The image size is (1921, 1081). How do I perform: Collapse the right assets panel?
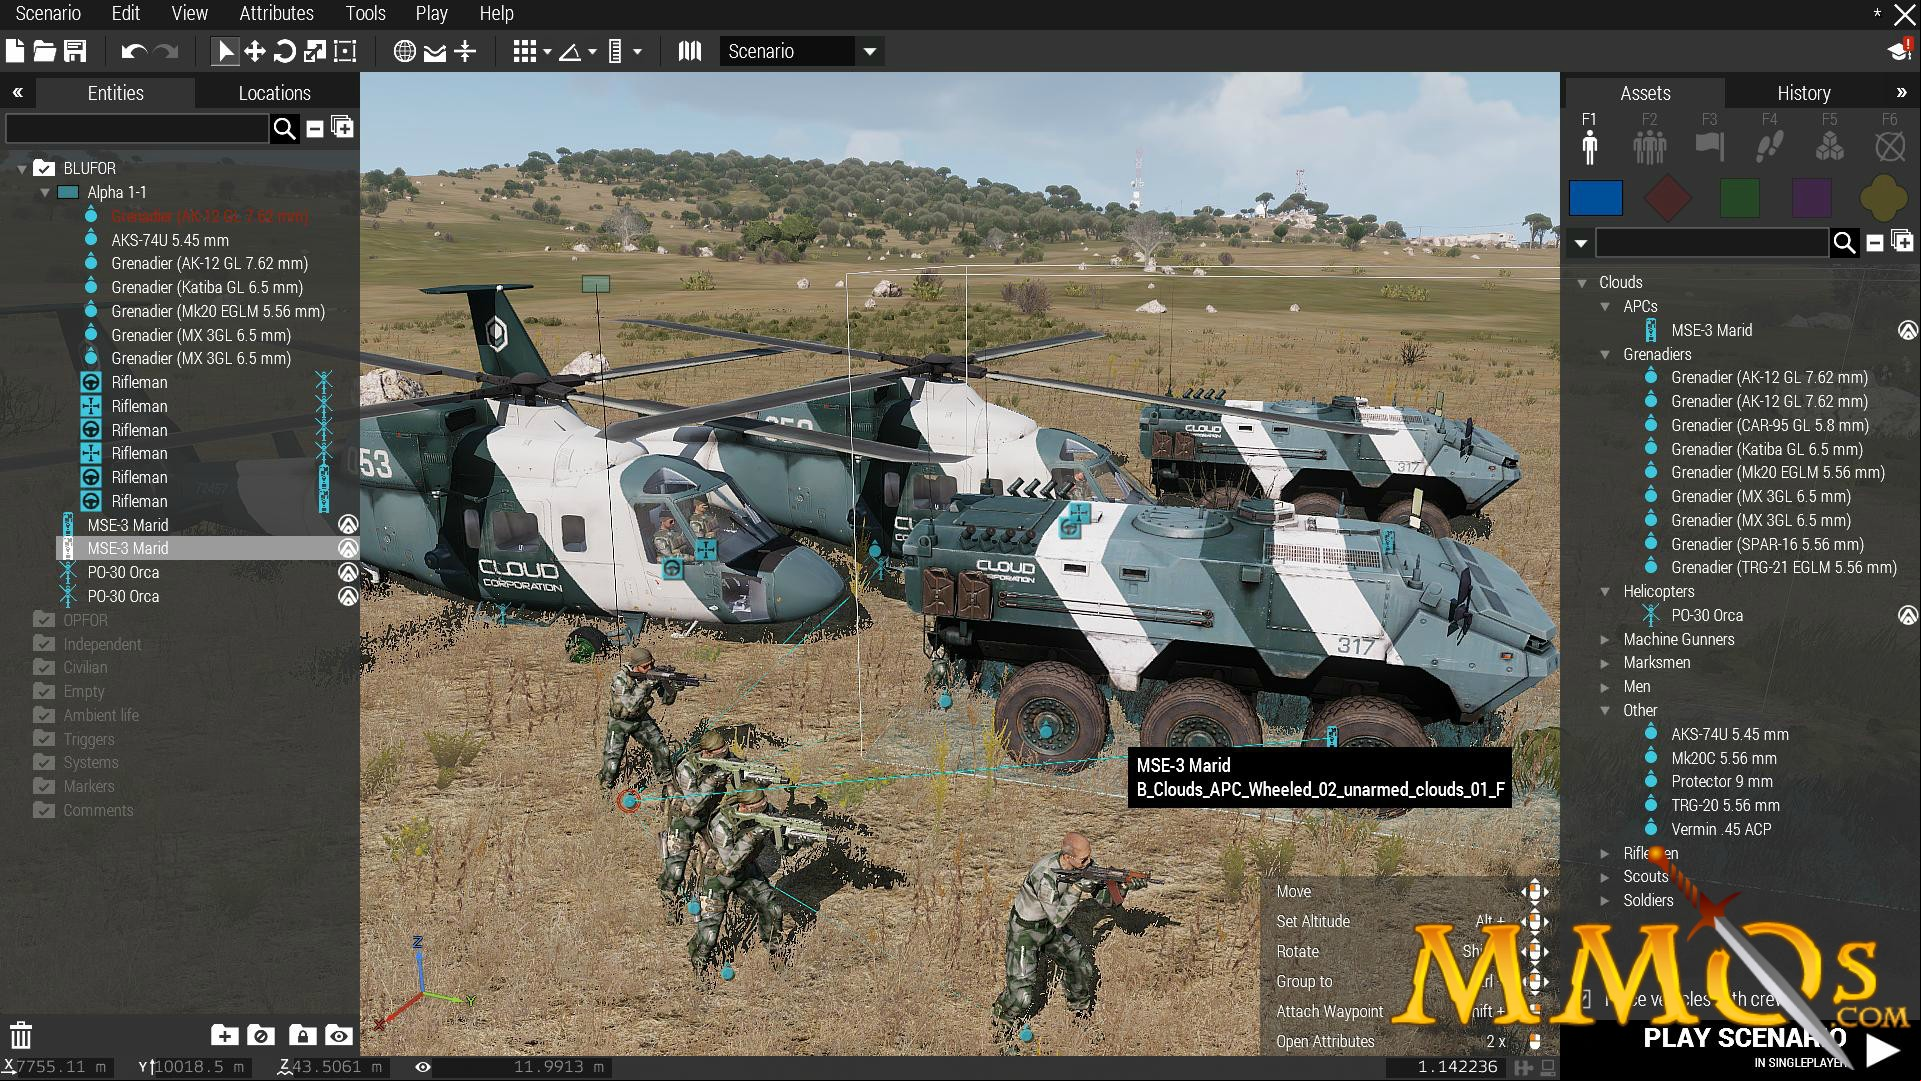1901,93
